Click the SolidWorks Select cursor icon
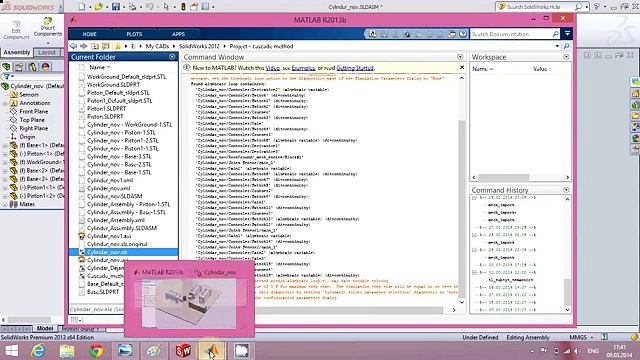Image resolution: width=640 pixels, height=360 pixels. tap(166, 7)
